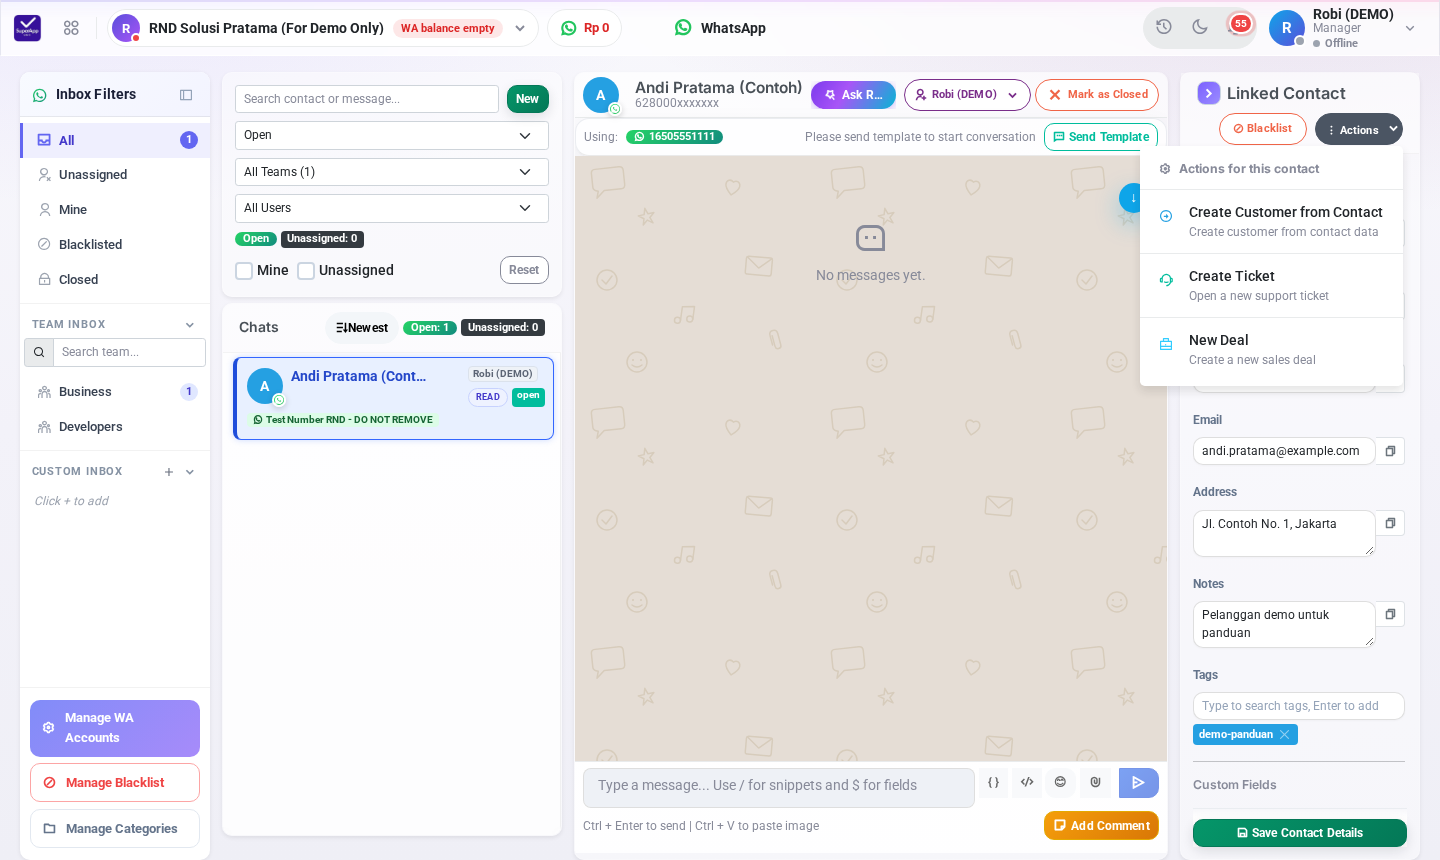Copy the Email field value
The image size is (1440, 860).
coord(1390,451)
